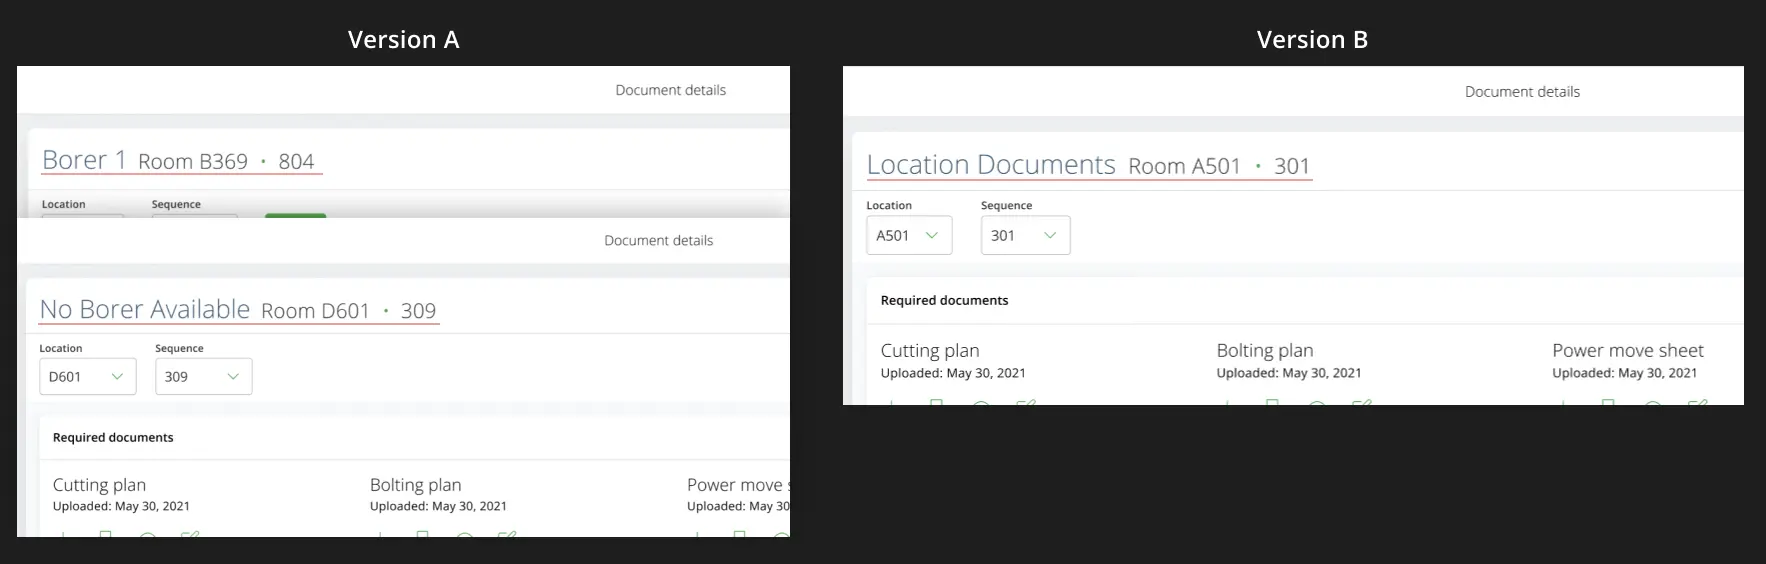Open Cutting plan document in Version B
The width and height of the screenshot is (1766, 564).
929,351
